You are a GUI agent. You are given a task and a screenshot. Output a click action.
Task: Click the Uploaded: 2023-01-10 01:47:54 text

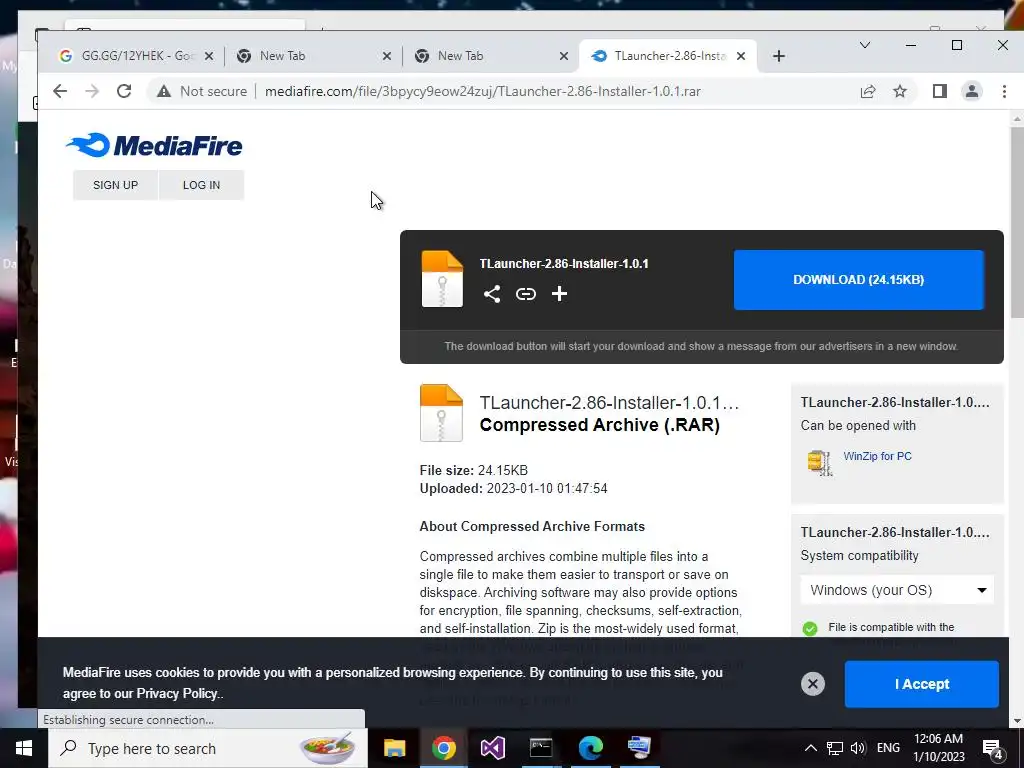[x=513, y=488]
